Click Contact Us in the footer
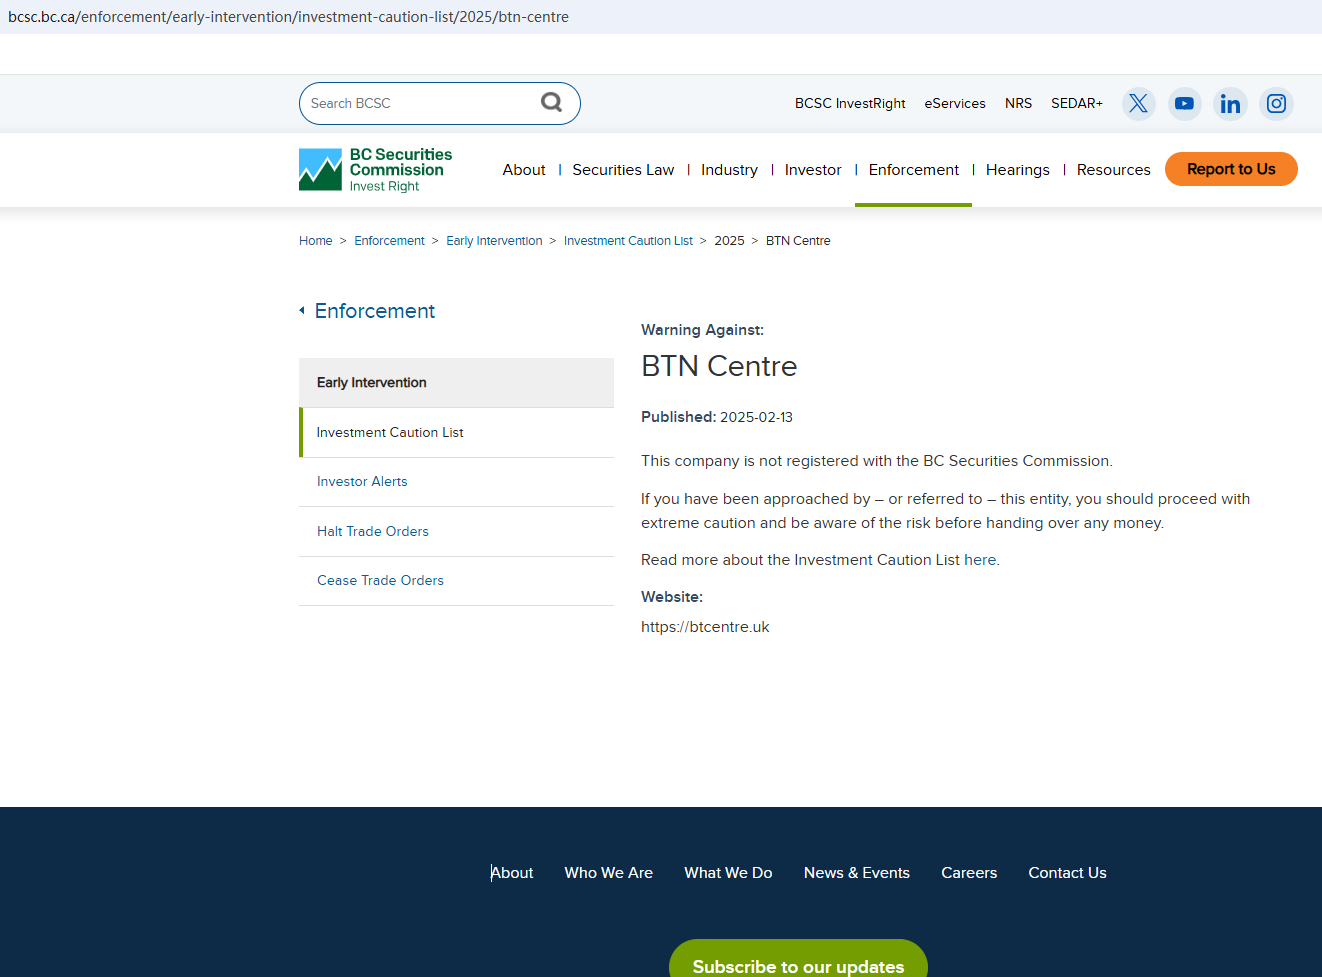Viewport: 1322px width, 977px height. click(1067, 873)
